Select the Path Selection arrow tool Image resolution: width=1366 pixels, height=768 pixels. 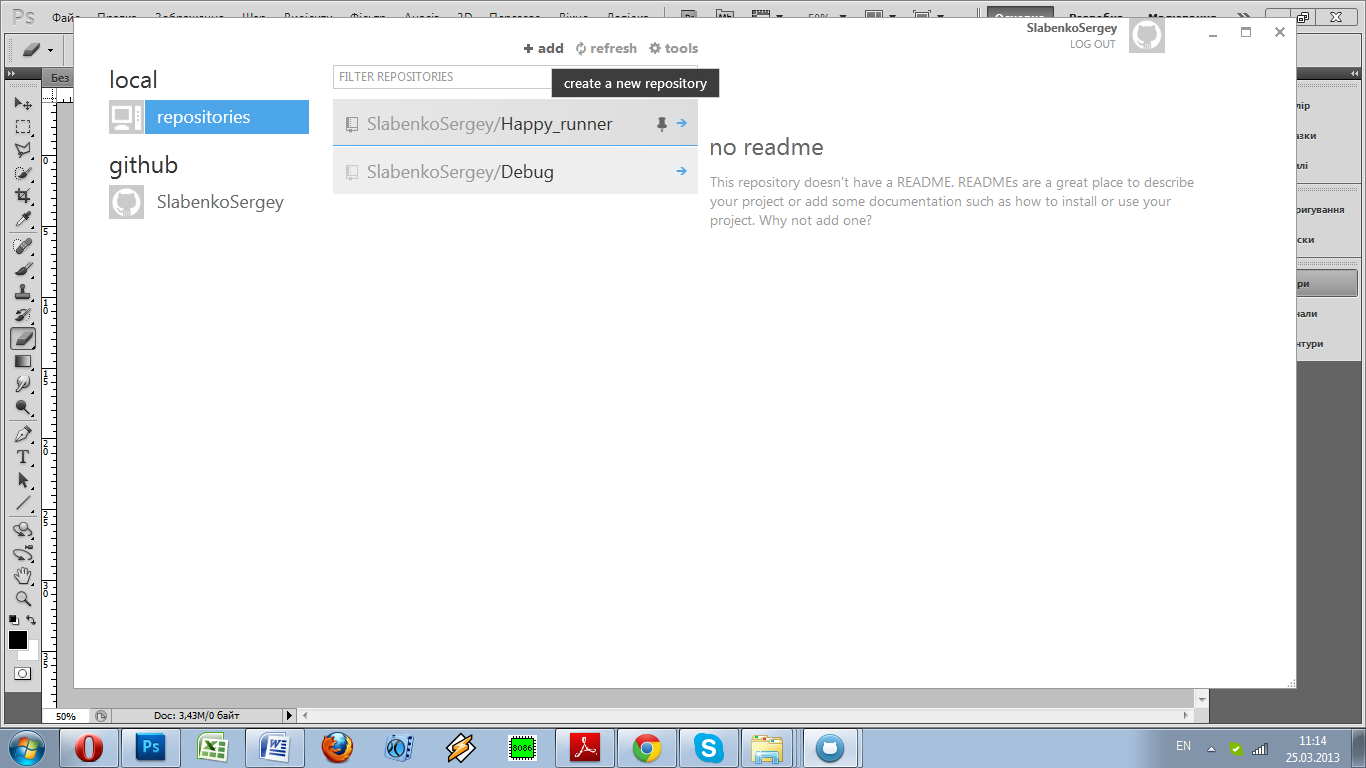[23, 480]
